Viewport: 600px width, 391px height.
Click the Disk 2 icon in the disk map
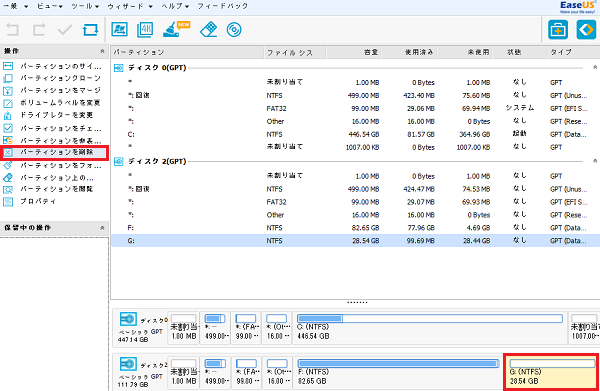point(128,364)
